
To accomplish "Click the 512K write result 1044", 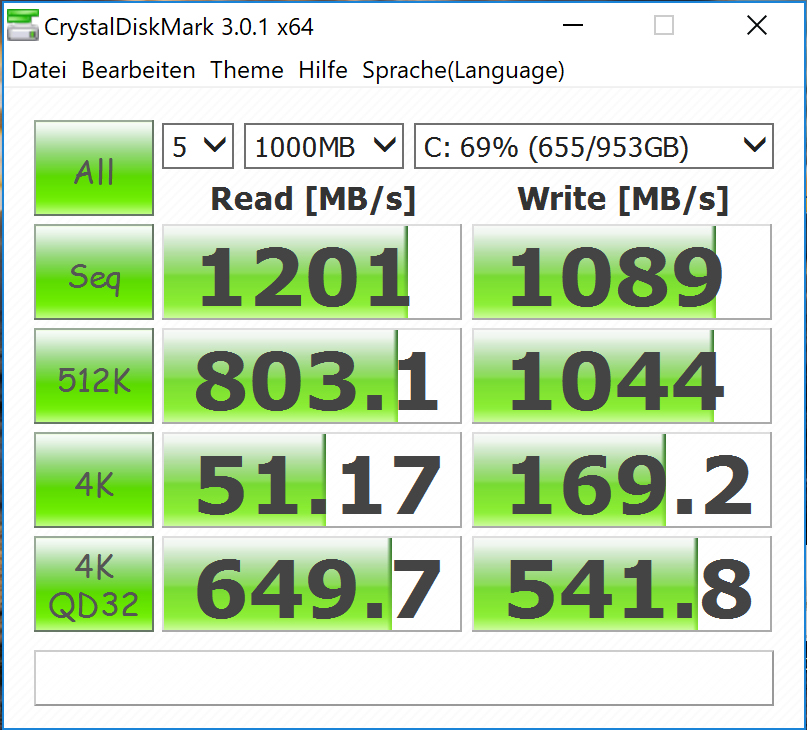I will tap(622, 376).
